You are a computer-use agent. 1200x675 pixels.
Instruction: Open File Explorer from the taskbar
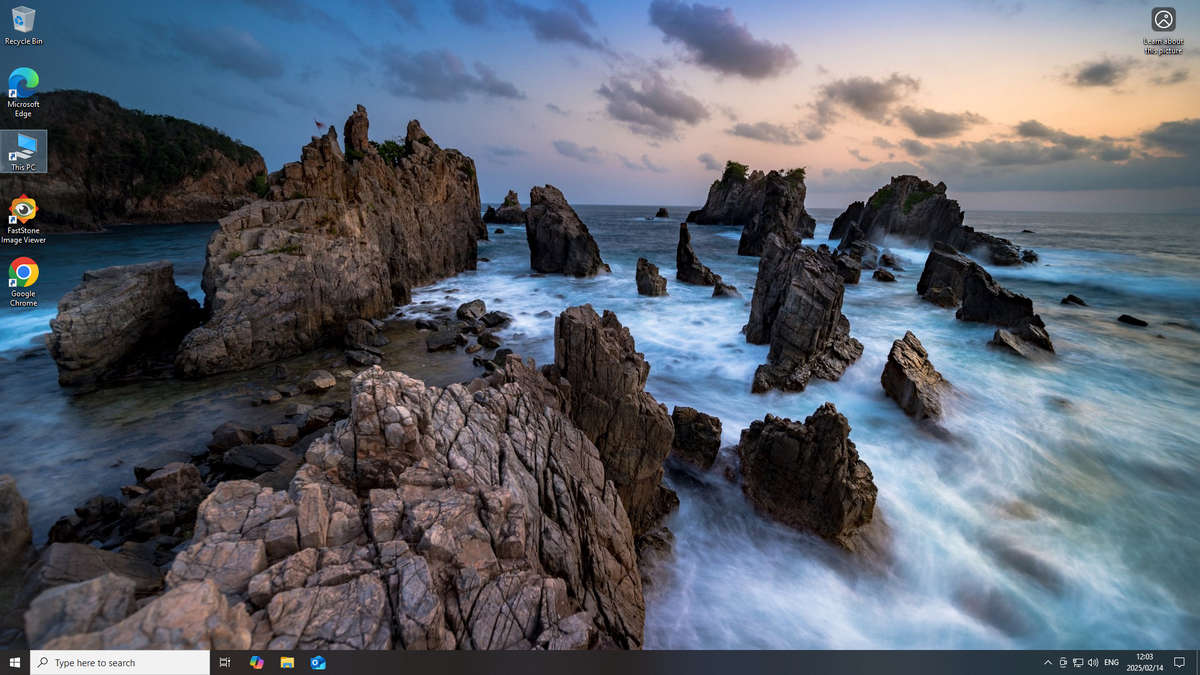coord(287,662)
